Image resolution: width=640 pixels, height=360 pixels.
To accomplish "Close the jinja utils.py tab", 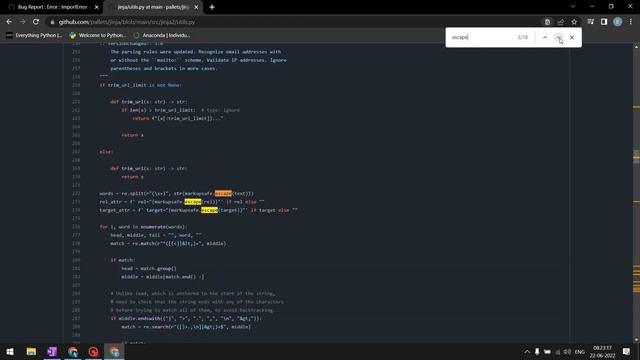I will point(196,7).
